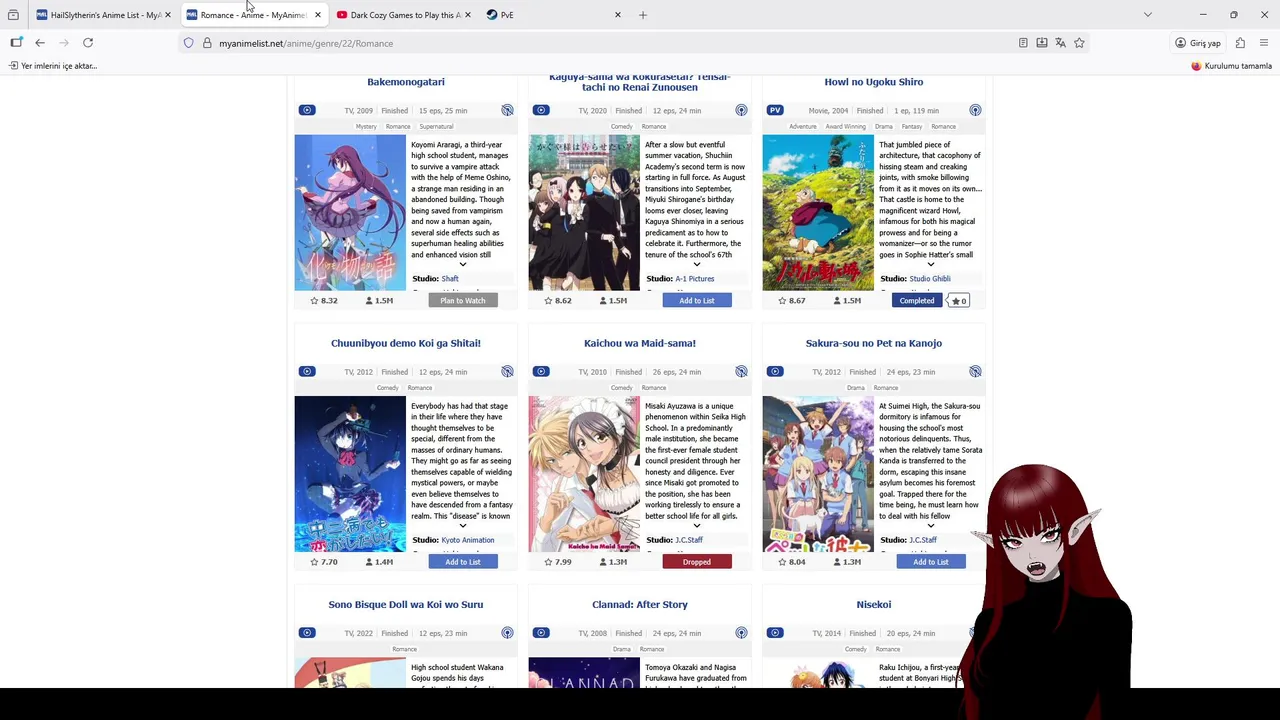Open the browser sidebar icon
The width and height of the screenshot is (1280, 720).
[x=16, y=43]
